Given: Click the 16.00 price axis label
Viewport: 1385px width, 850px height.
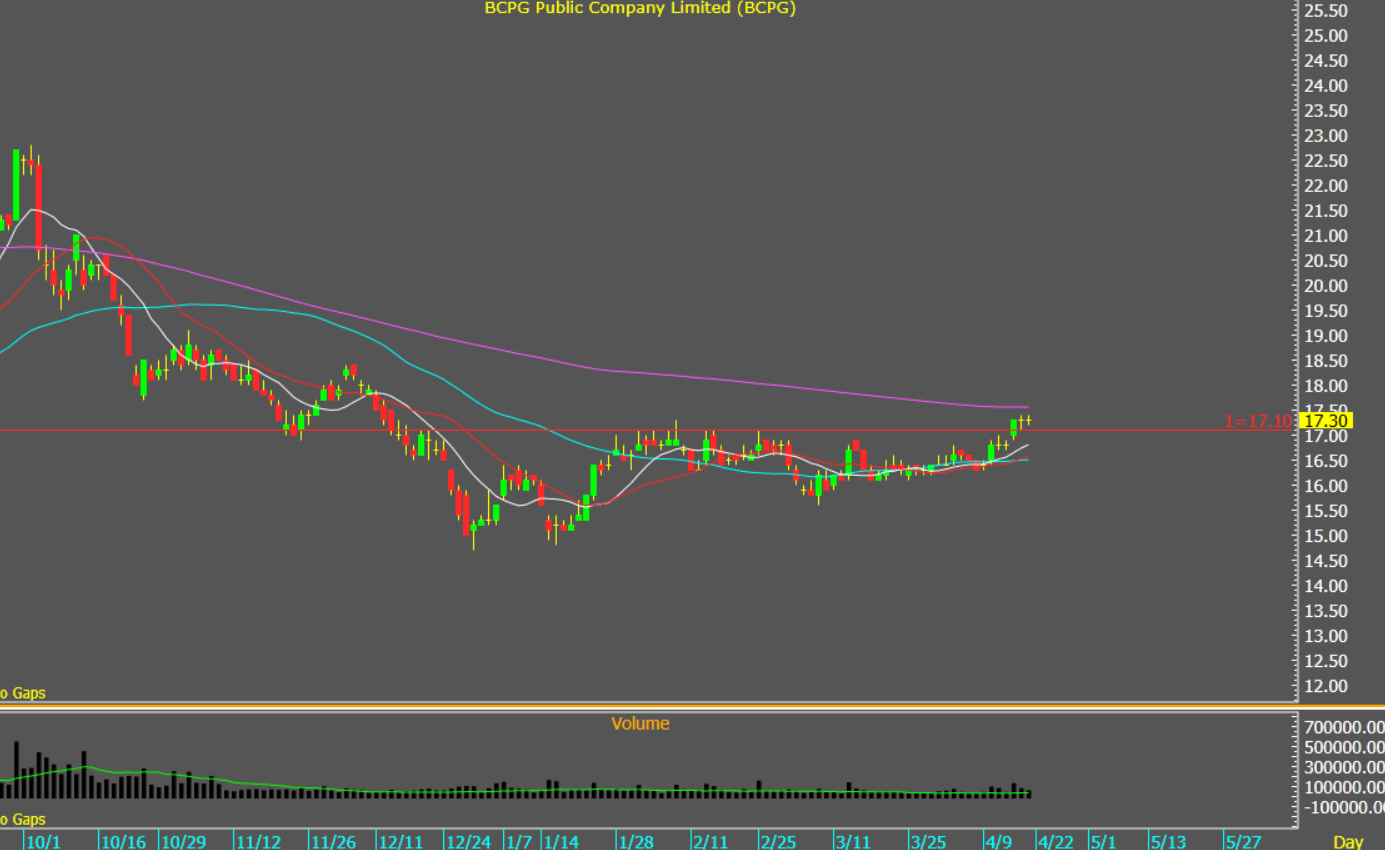Looking at the screenshot, I should [1324, 487].
